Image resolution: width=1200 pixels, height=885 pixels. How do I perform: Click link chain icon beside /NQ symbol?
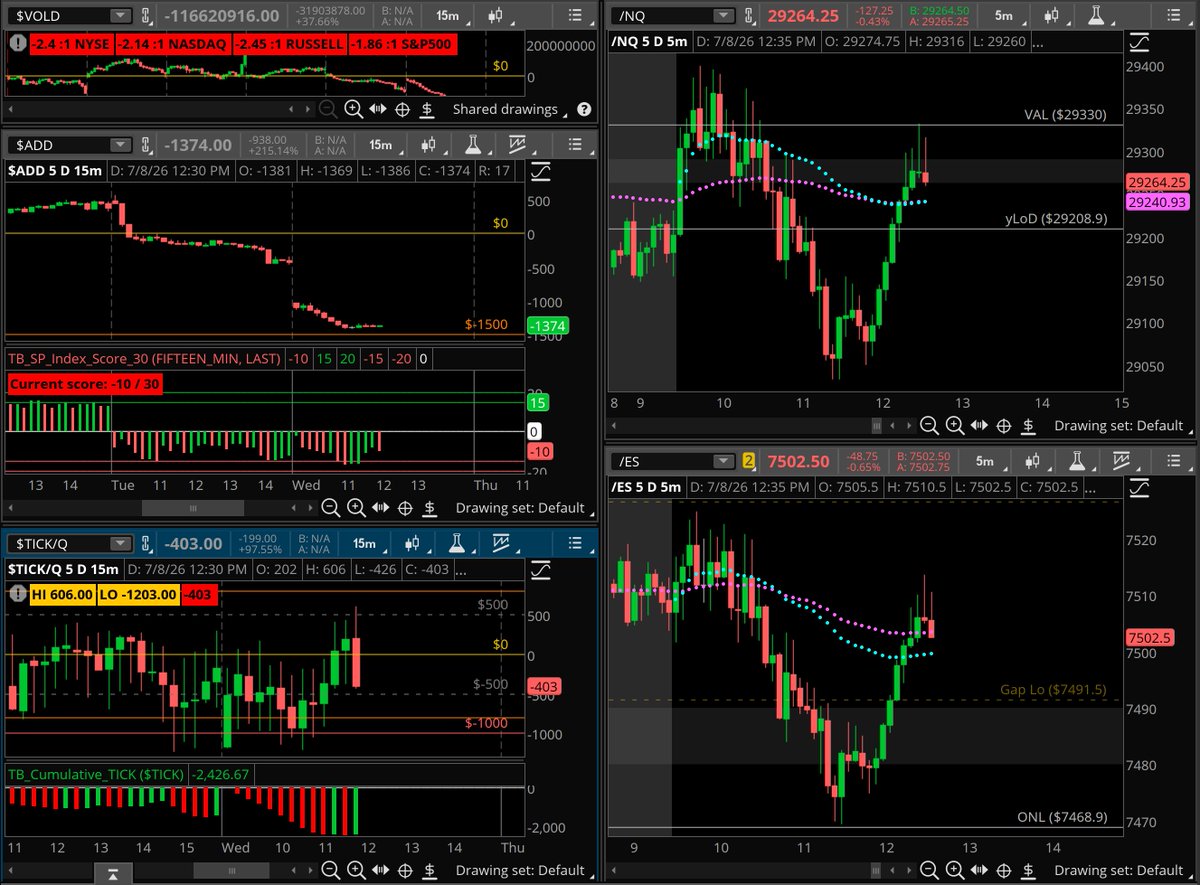coord(750,16)
